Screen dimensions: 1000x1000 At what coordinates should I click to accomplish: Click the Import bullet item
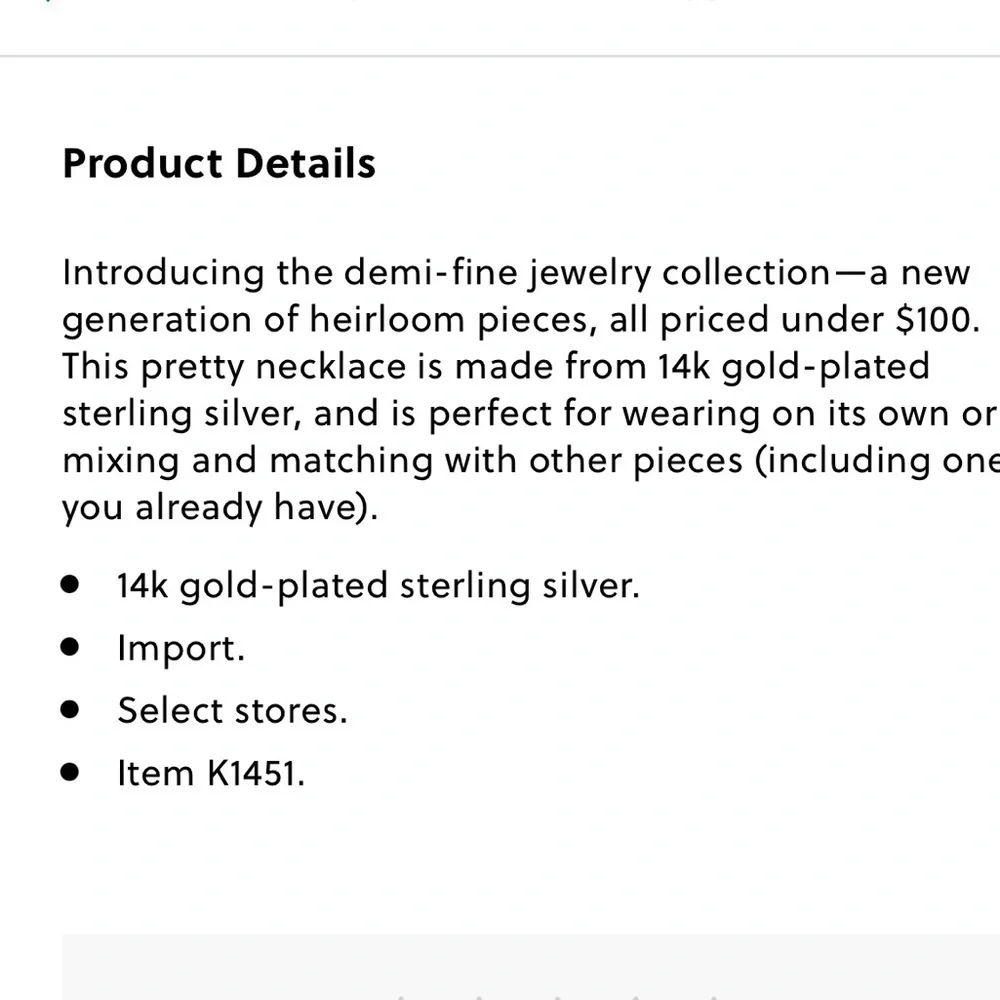181,649
